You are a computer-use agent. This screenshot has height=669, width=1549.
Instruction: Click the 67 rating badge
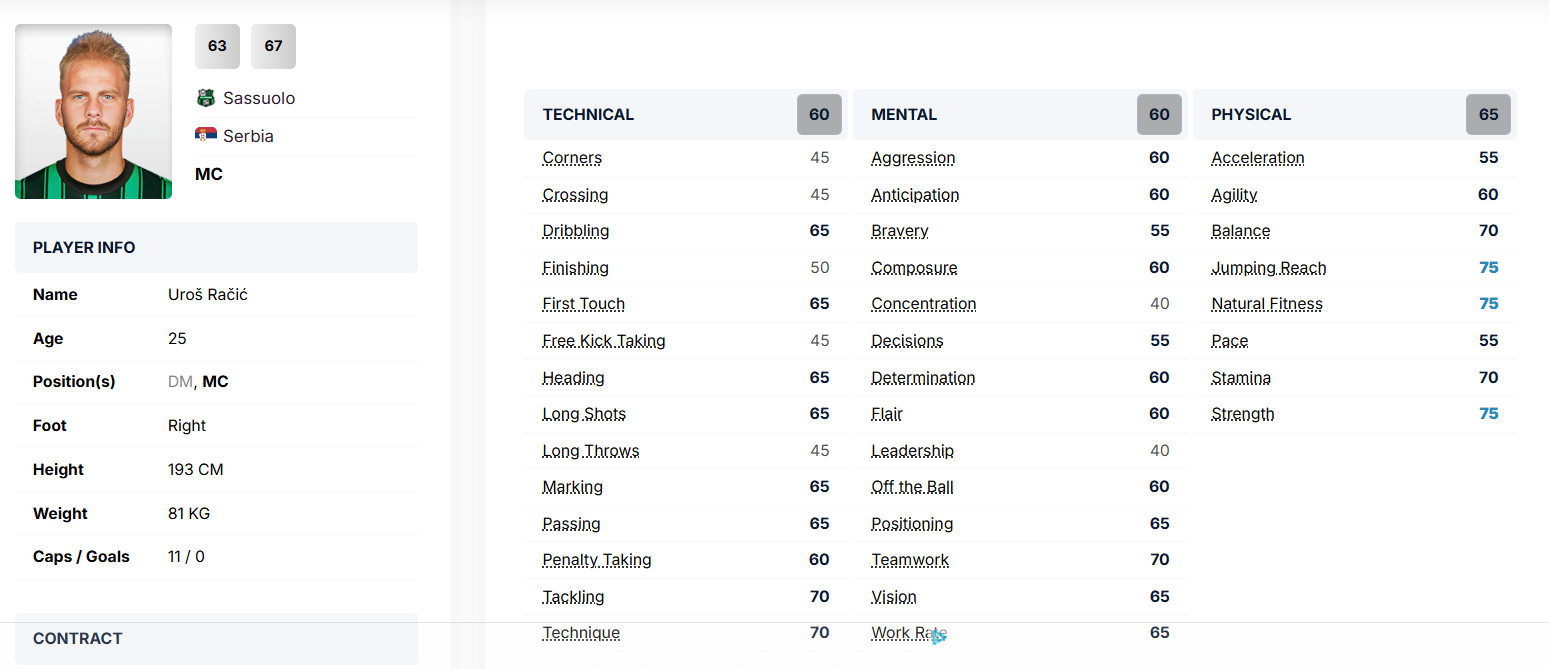pos(273,46)
